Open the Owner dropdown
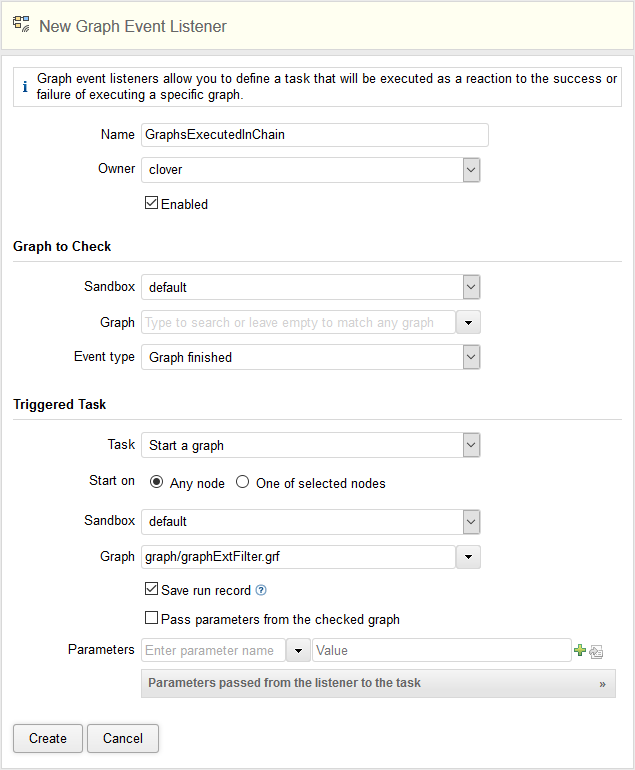635x770 pixels. (x=471, y=170)
